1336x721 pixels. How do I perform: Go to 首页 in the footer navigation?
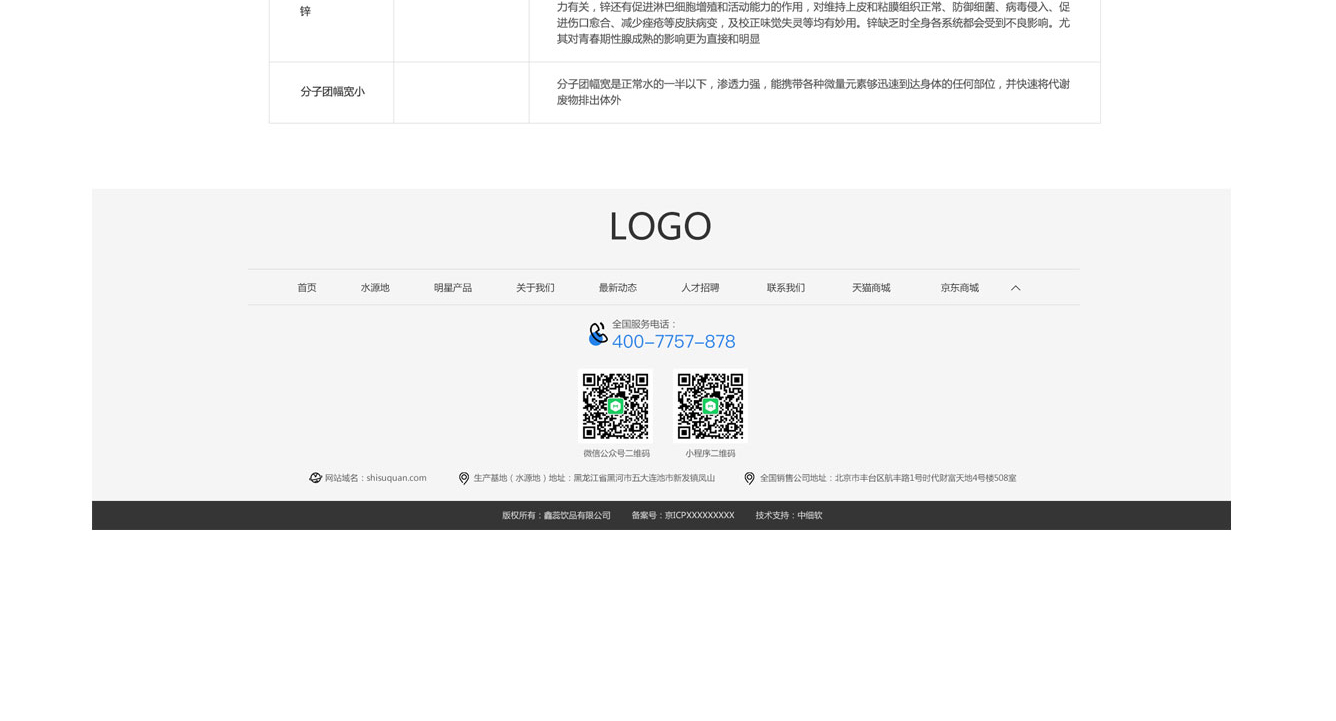pos(307,288)
